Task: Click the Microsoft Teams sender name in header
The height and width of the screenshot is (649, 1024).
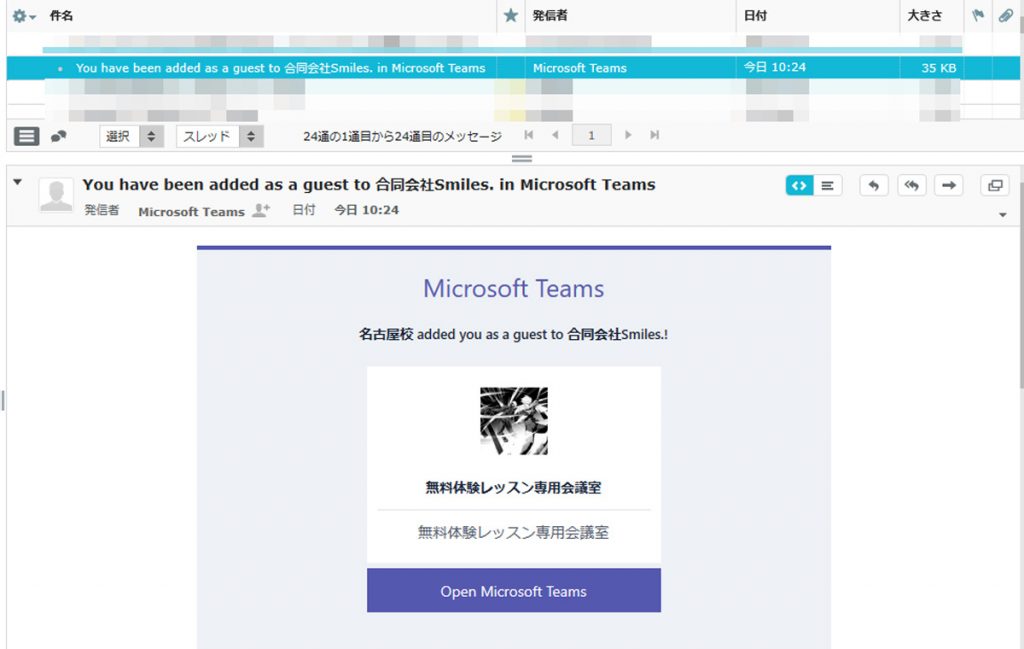Action: (x=191, y=212)
